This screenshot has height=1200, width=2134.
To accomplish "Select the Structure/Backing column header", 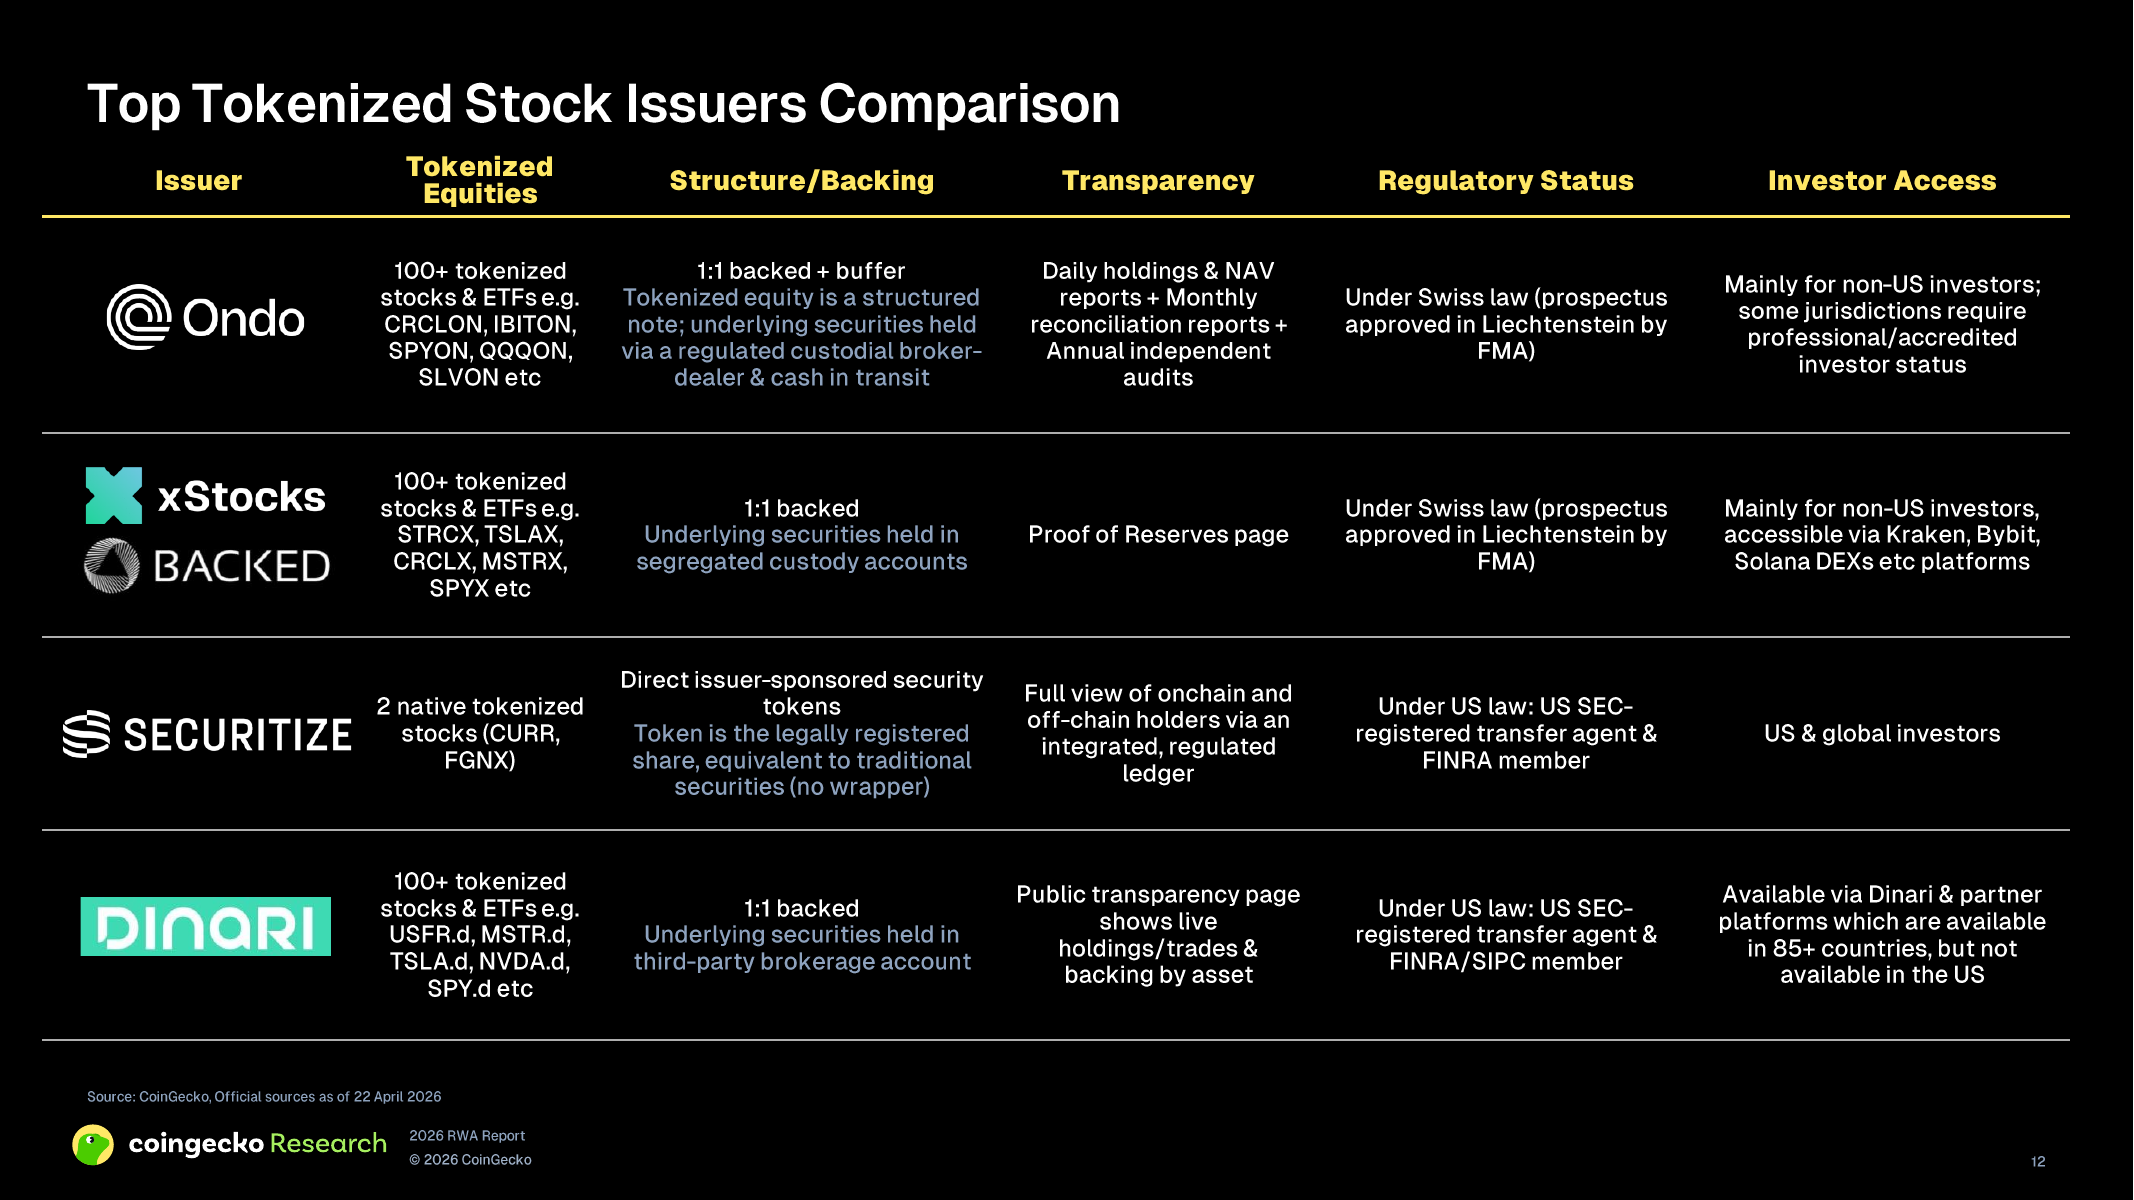I will pos(802,181).
